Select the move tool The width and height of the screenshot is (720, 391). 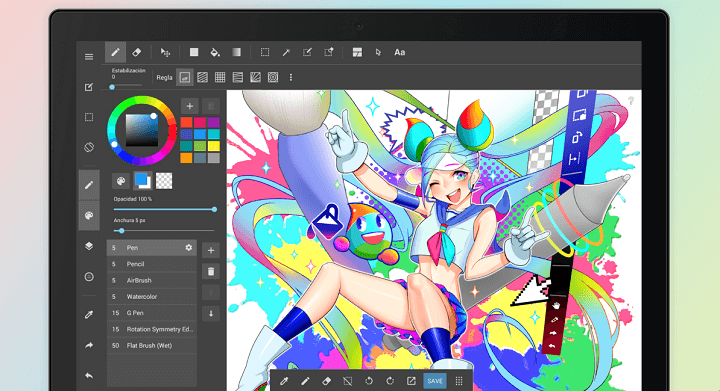pos(165,52)
